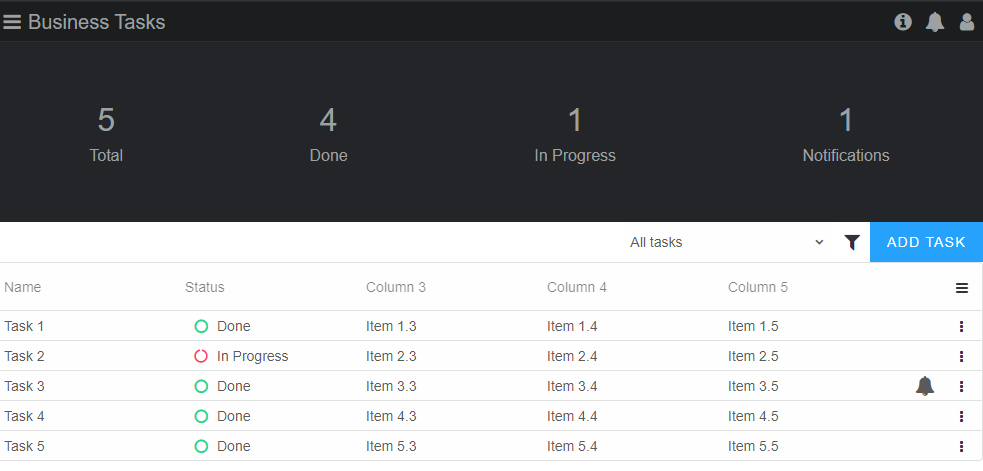Open Task 1 more options kebab
Image resolution: width=983 pixels, height=471 pixels.
point(962,326)
